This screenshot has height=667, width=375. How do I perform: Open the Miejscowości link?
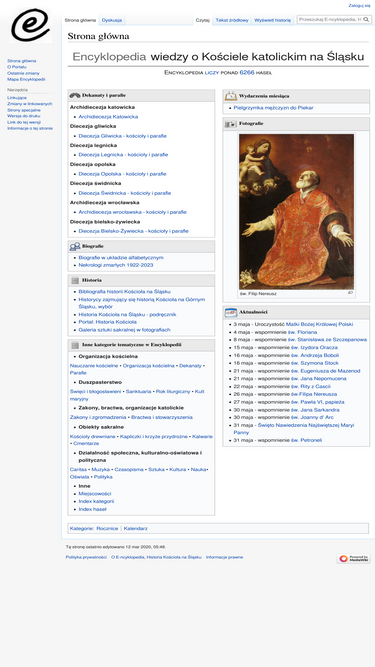coord(95,494)
